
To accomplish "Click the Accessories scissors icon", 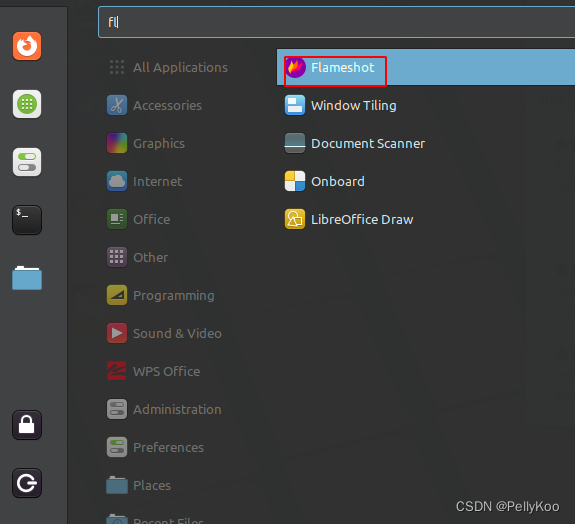I will tap(117, 105).
